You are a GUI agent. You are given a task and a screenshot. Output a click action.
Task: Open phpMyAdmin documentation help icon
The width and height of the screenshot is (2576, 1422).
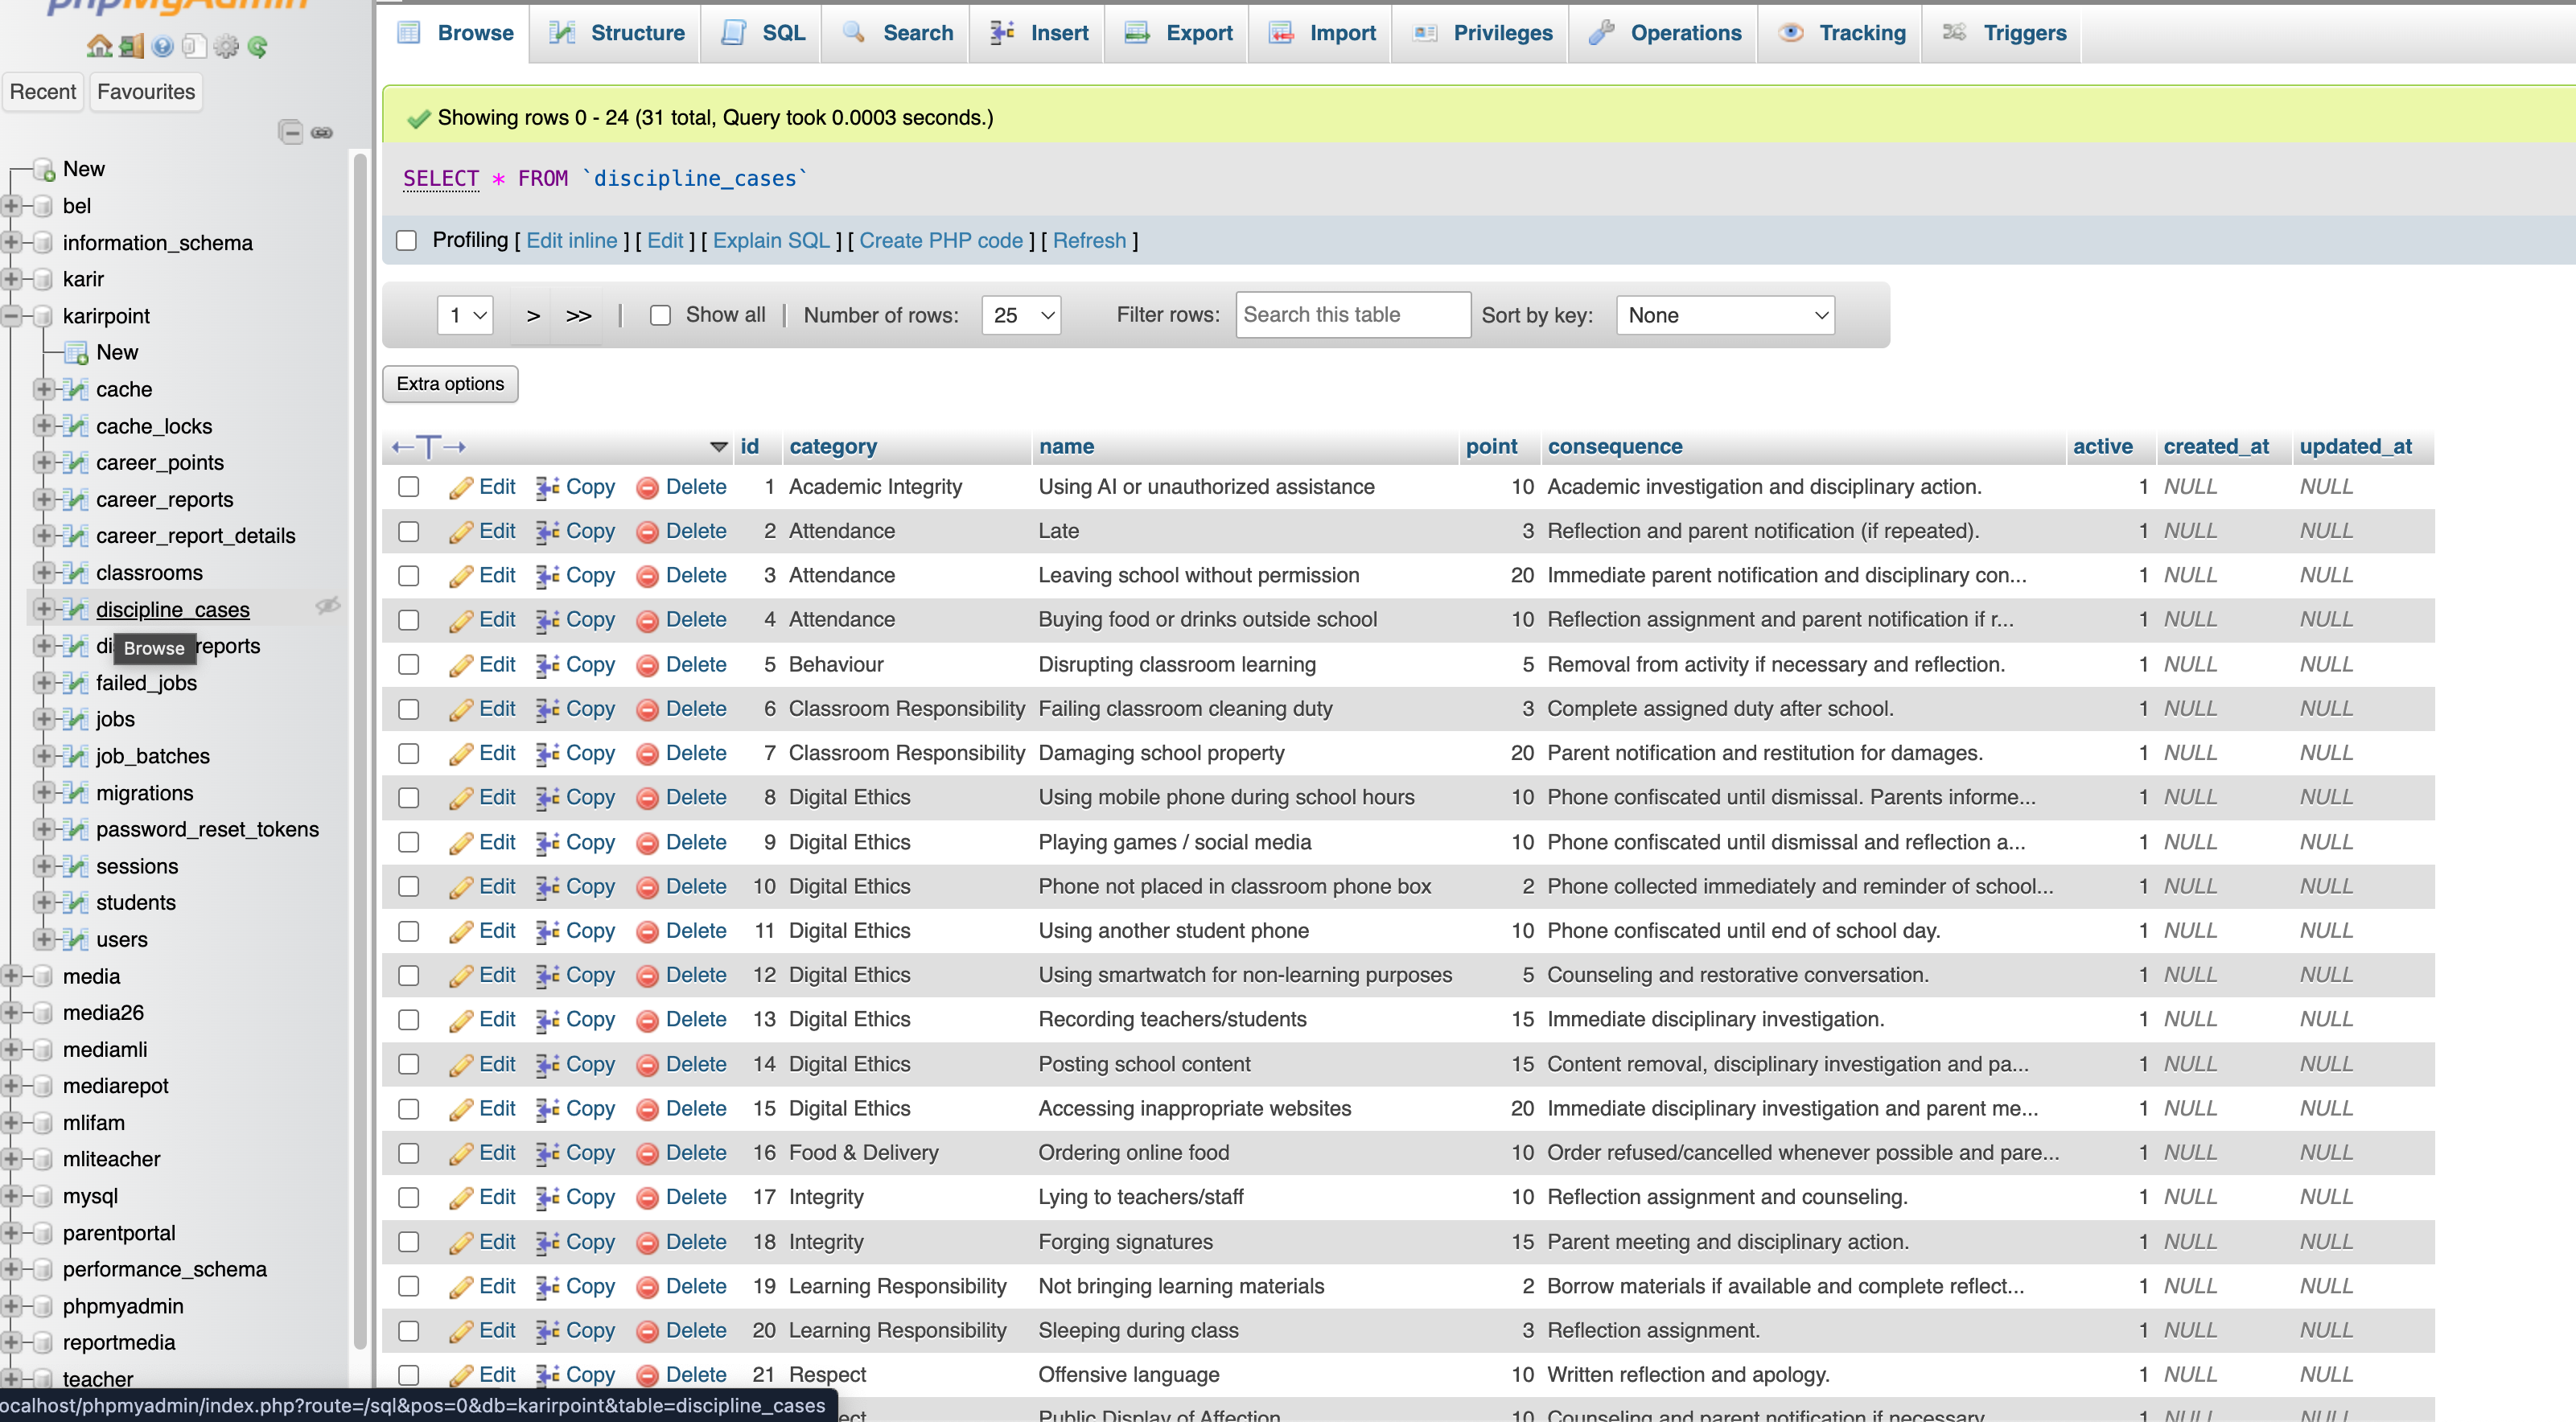(x=163, y=46)
